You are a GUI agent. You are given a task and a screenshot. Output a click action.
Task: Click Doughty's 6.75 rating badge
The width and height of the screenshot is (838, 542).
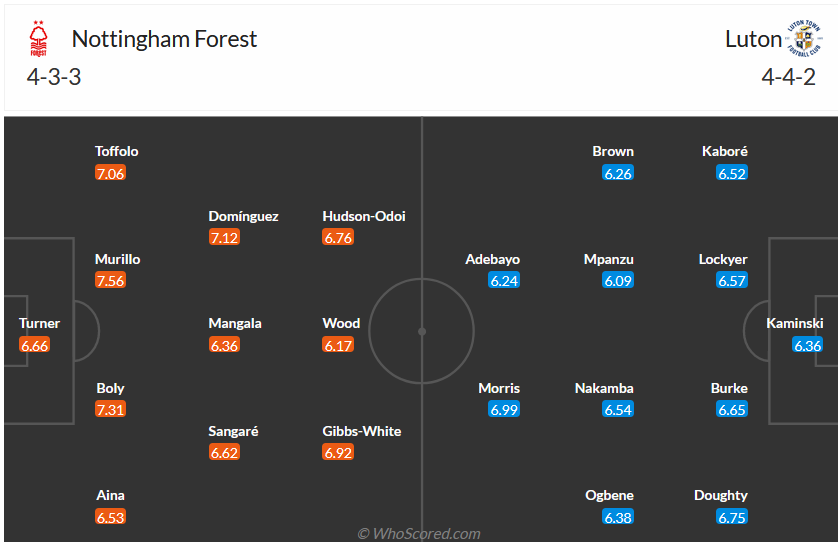coord(732,517)
